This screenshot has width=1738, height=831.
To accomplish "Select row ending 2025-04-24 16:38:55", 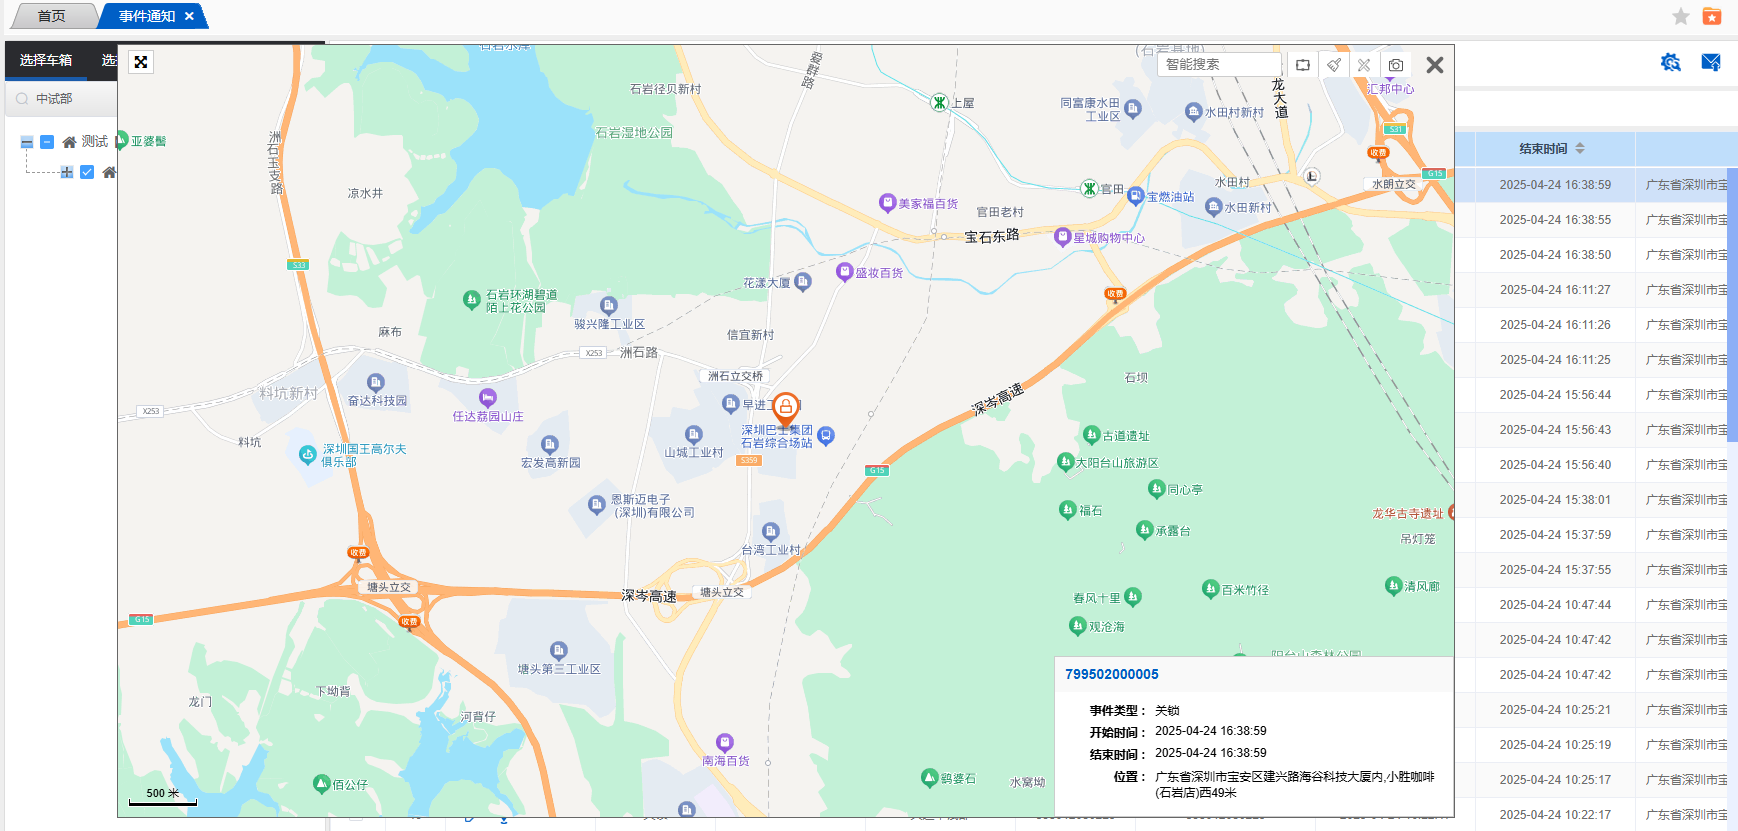I will (x=1596, y=220).
